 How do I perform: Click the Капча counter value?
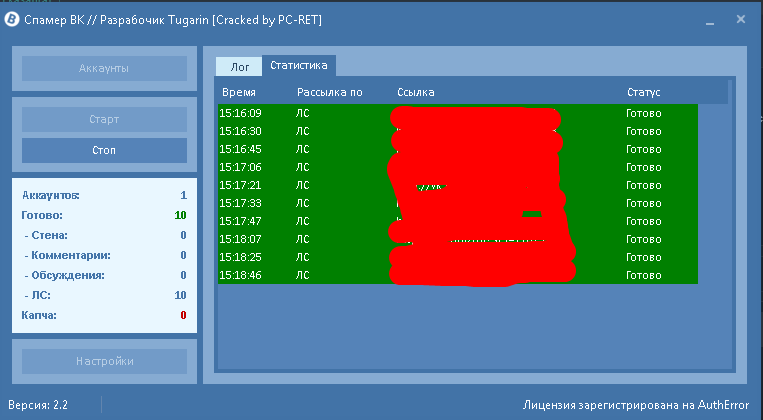tap(183, 315)
